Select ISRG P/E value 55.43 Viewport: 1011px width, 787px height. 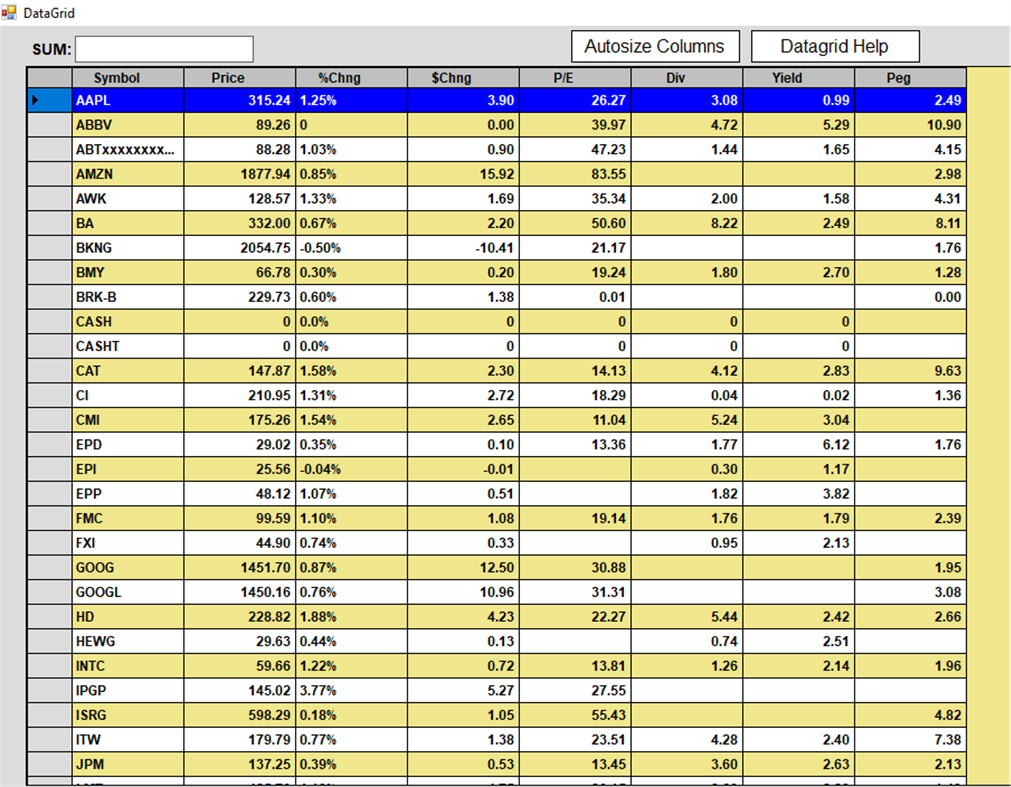click(575, 715)
